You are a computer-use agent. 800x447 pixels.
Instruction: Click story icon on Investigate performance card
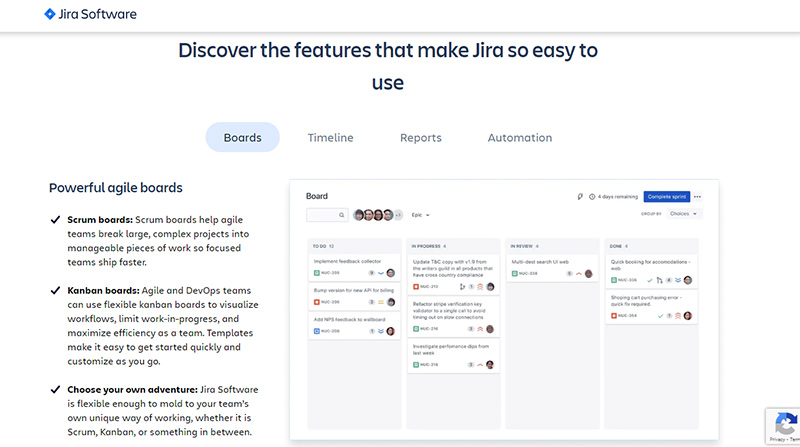click(416, 365)
